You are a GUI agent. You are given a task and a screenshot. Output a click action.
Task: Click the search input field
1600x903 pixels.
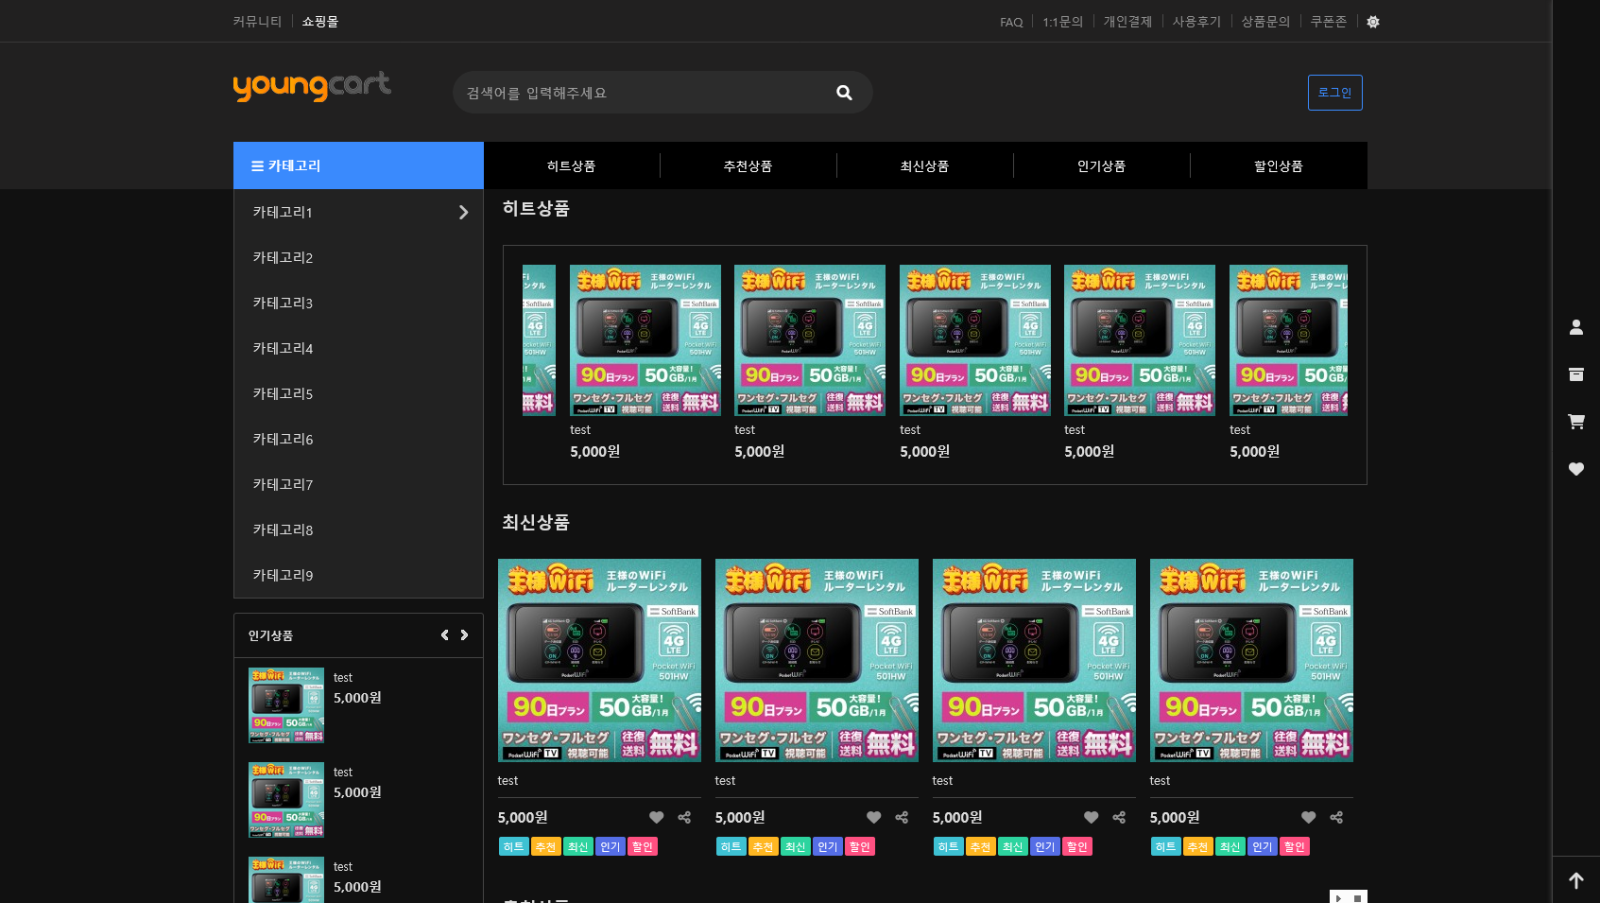point(640,93)
